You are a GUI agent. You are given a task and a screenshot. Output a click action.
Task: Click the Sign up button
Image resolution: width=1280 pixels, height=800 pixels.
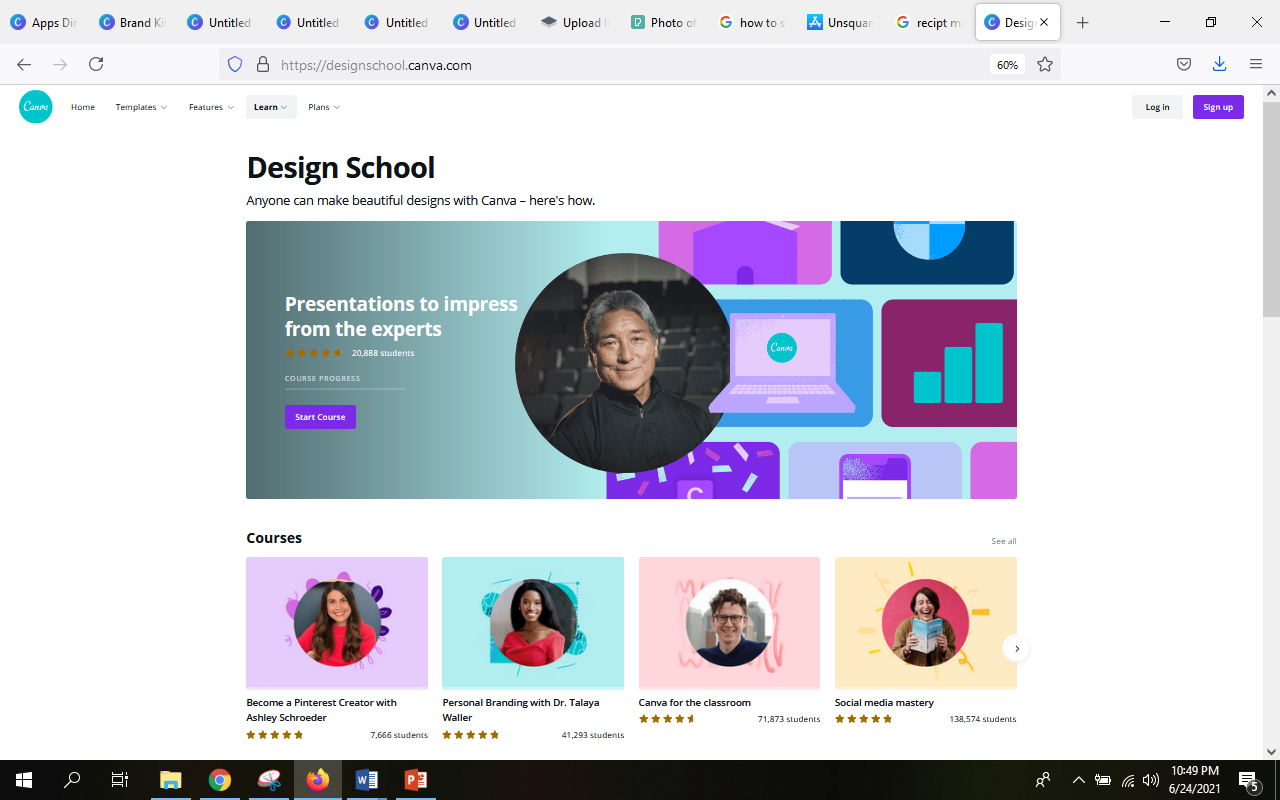click(1218, 107)
